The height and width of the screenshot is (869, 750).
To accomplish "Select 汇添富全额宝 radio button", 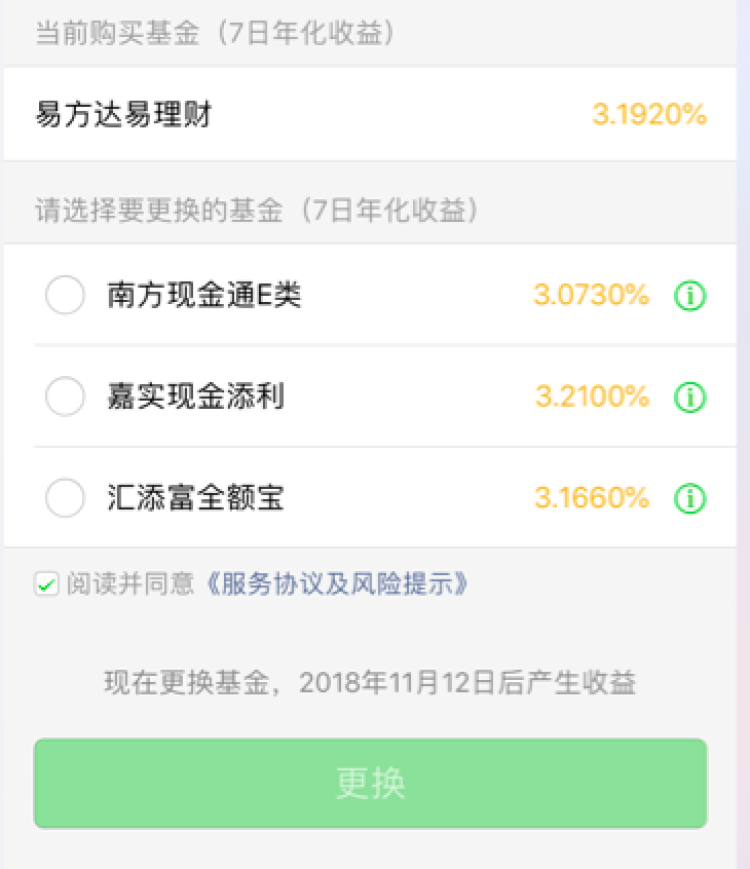I will 65,498.
